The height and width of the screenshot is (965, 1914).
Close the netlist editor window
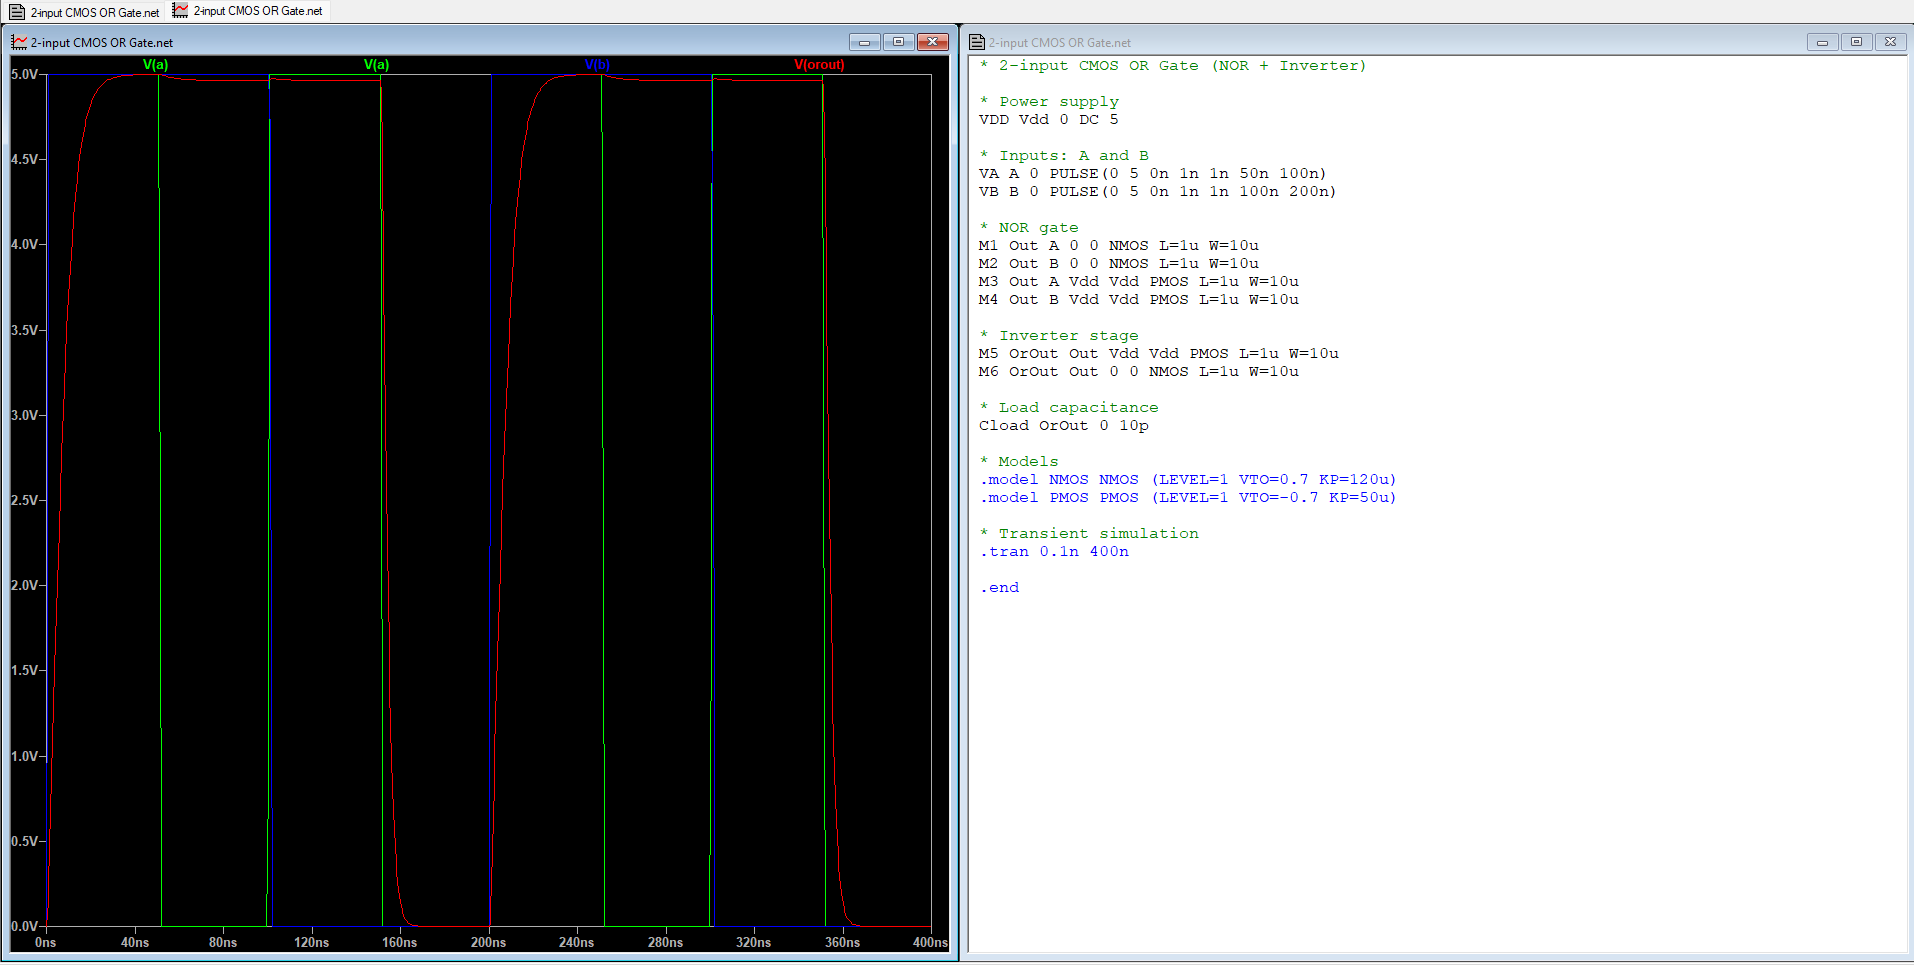coord(1891,42)
